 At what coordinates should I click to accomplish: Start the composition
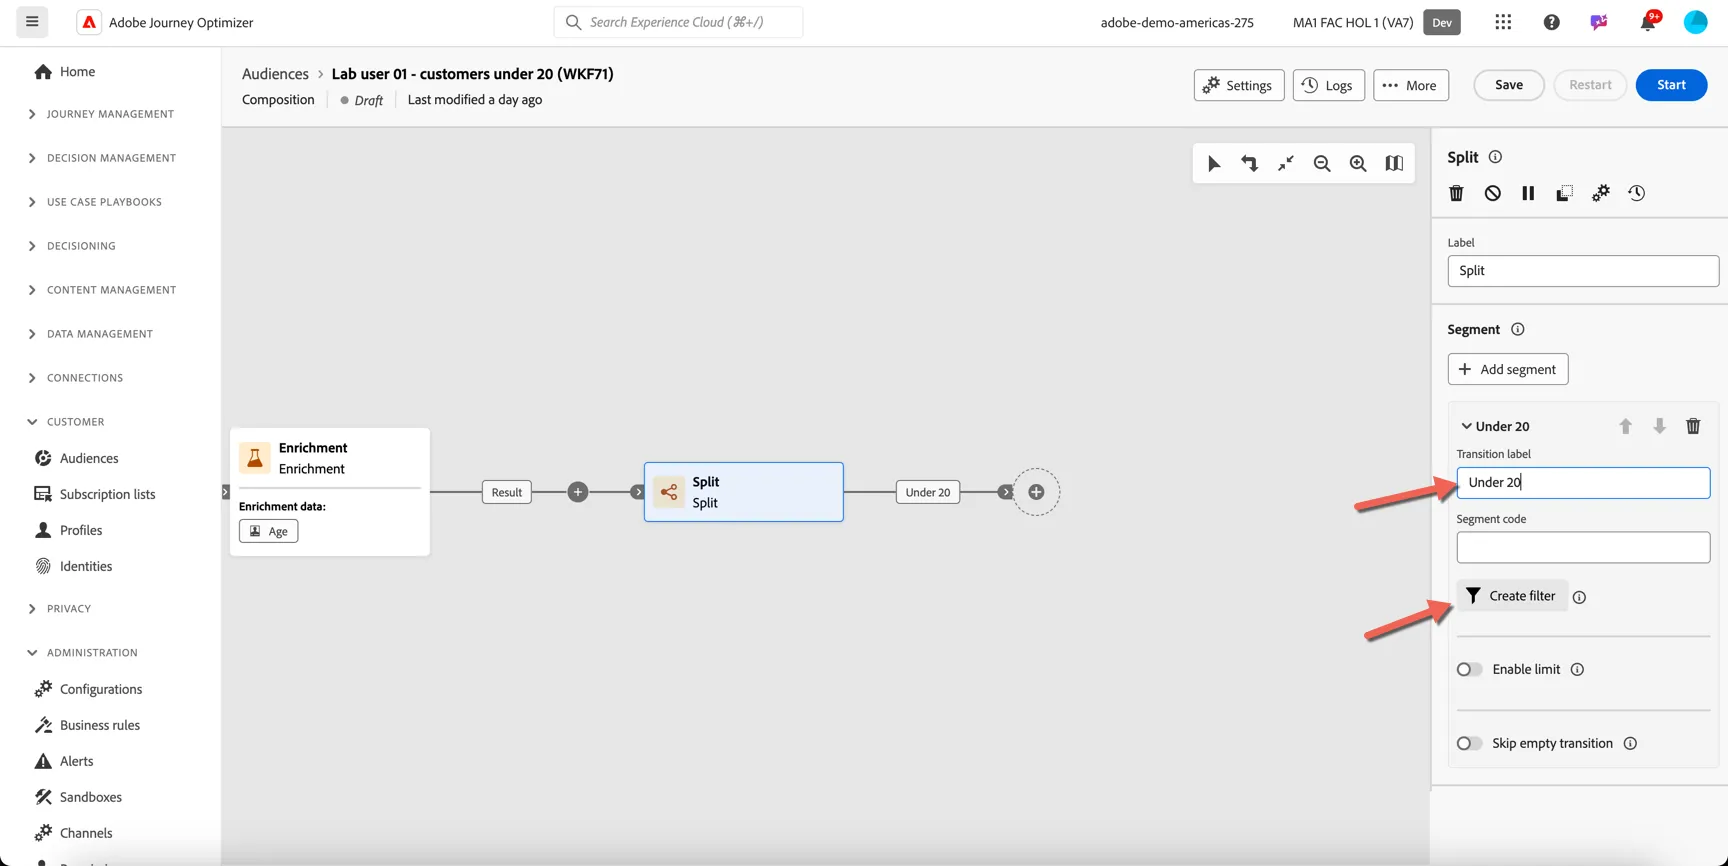tap(1671, 85)
